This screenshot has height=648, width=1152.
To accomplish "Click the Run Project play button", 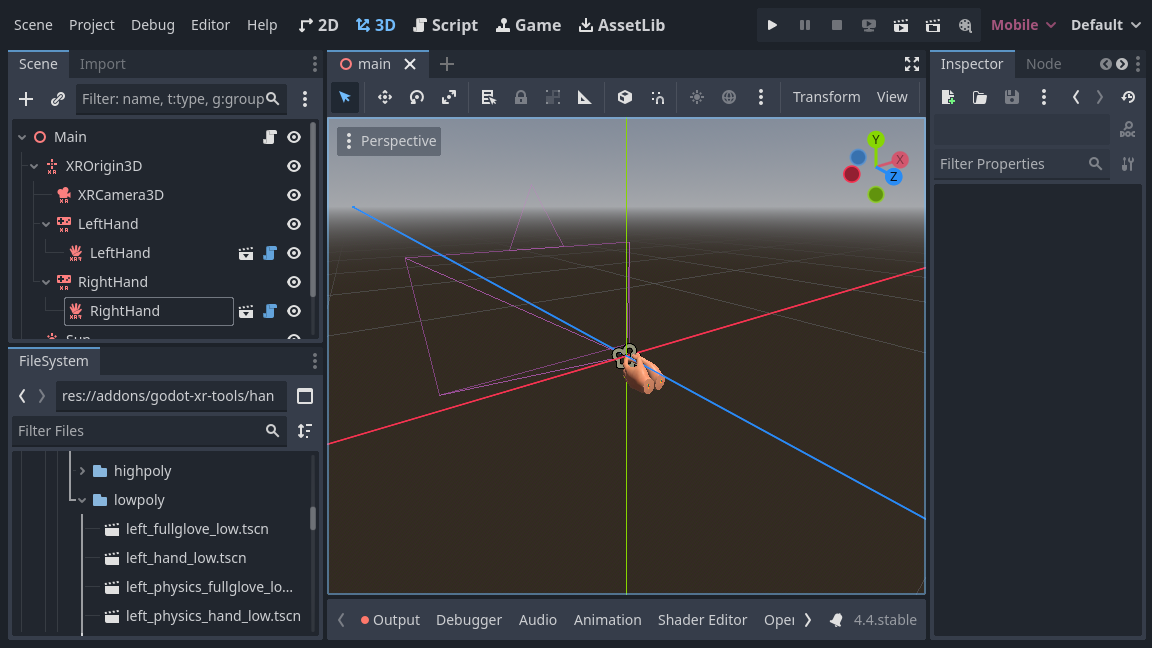I will (772, 25).
